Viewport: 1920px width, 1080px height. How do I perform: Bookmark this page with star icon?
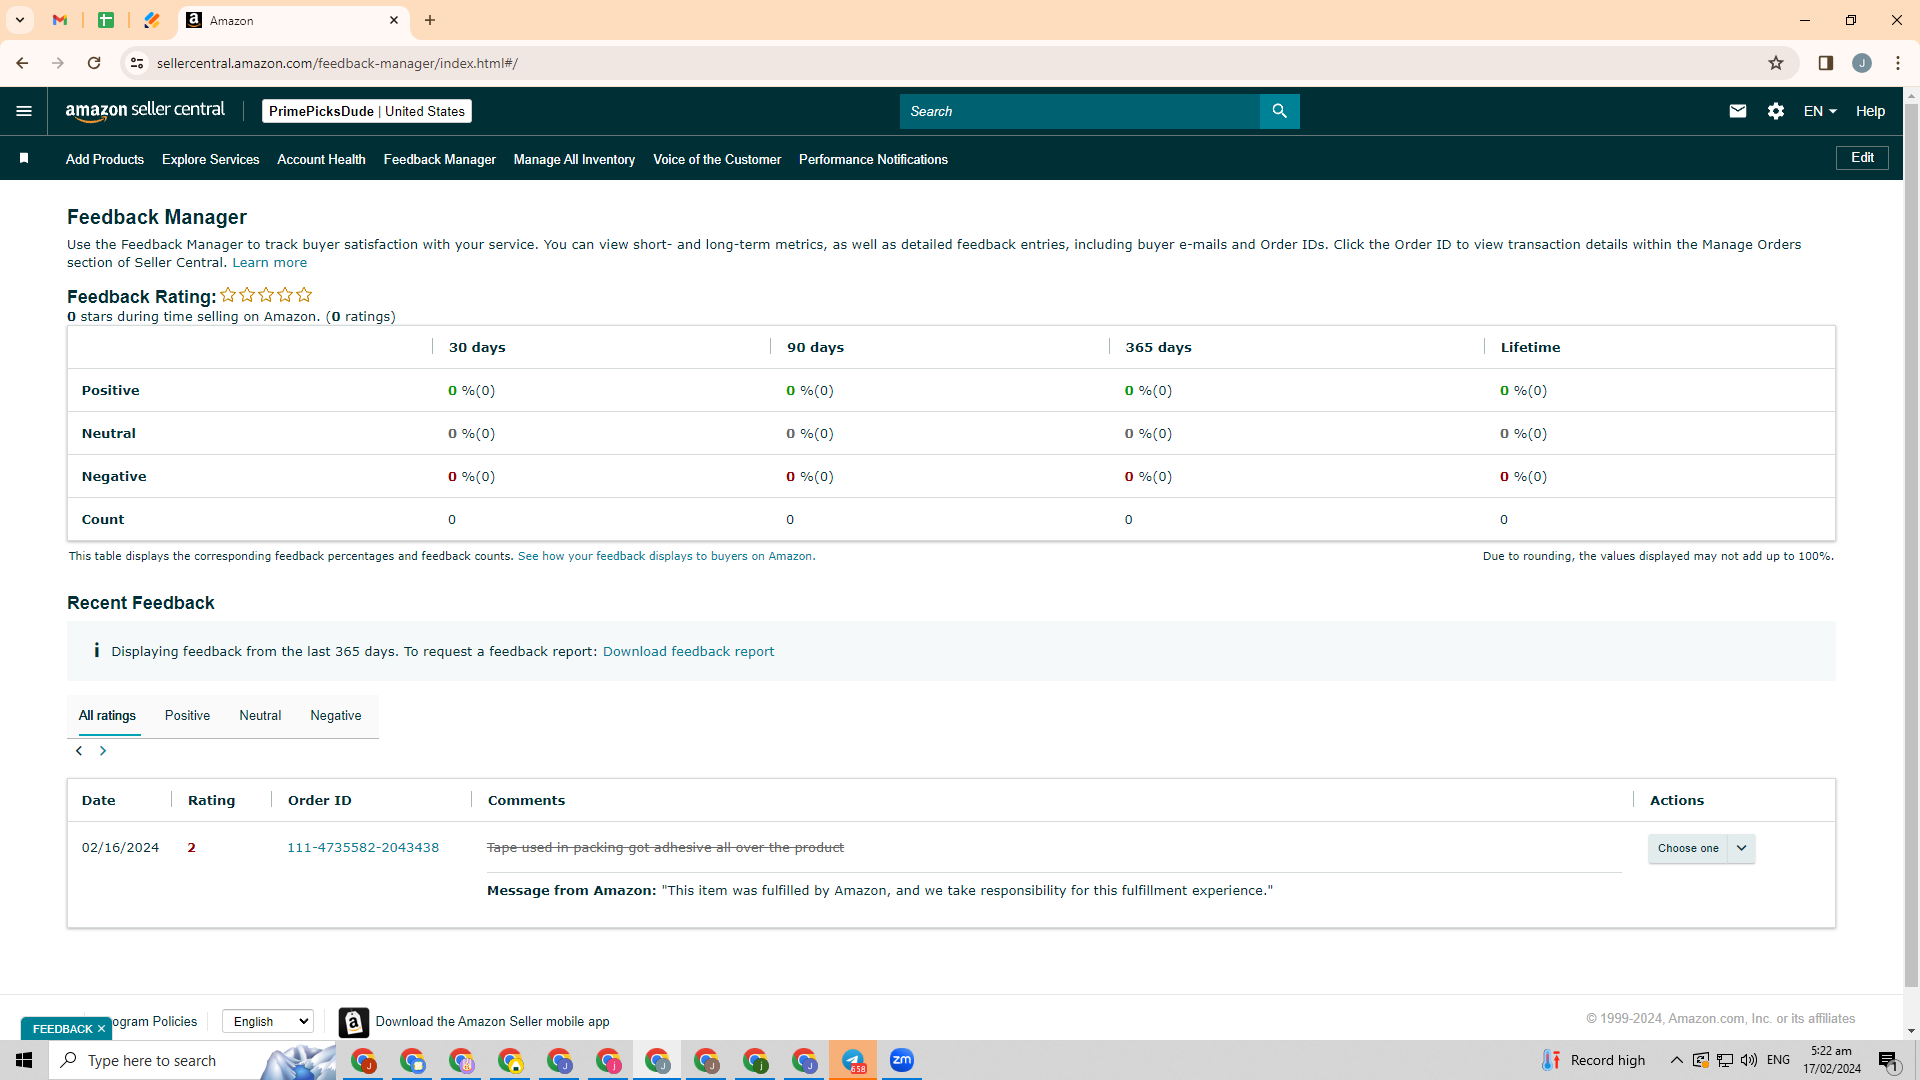1776,63
